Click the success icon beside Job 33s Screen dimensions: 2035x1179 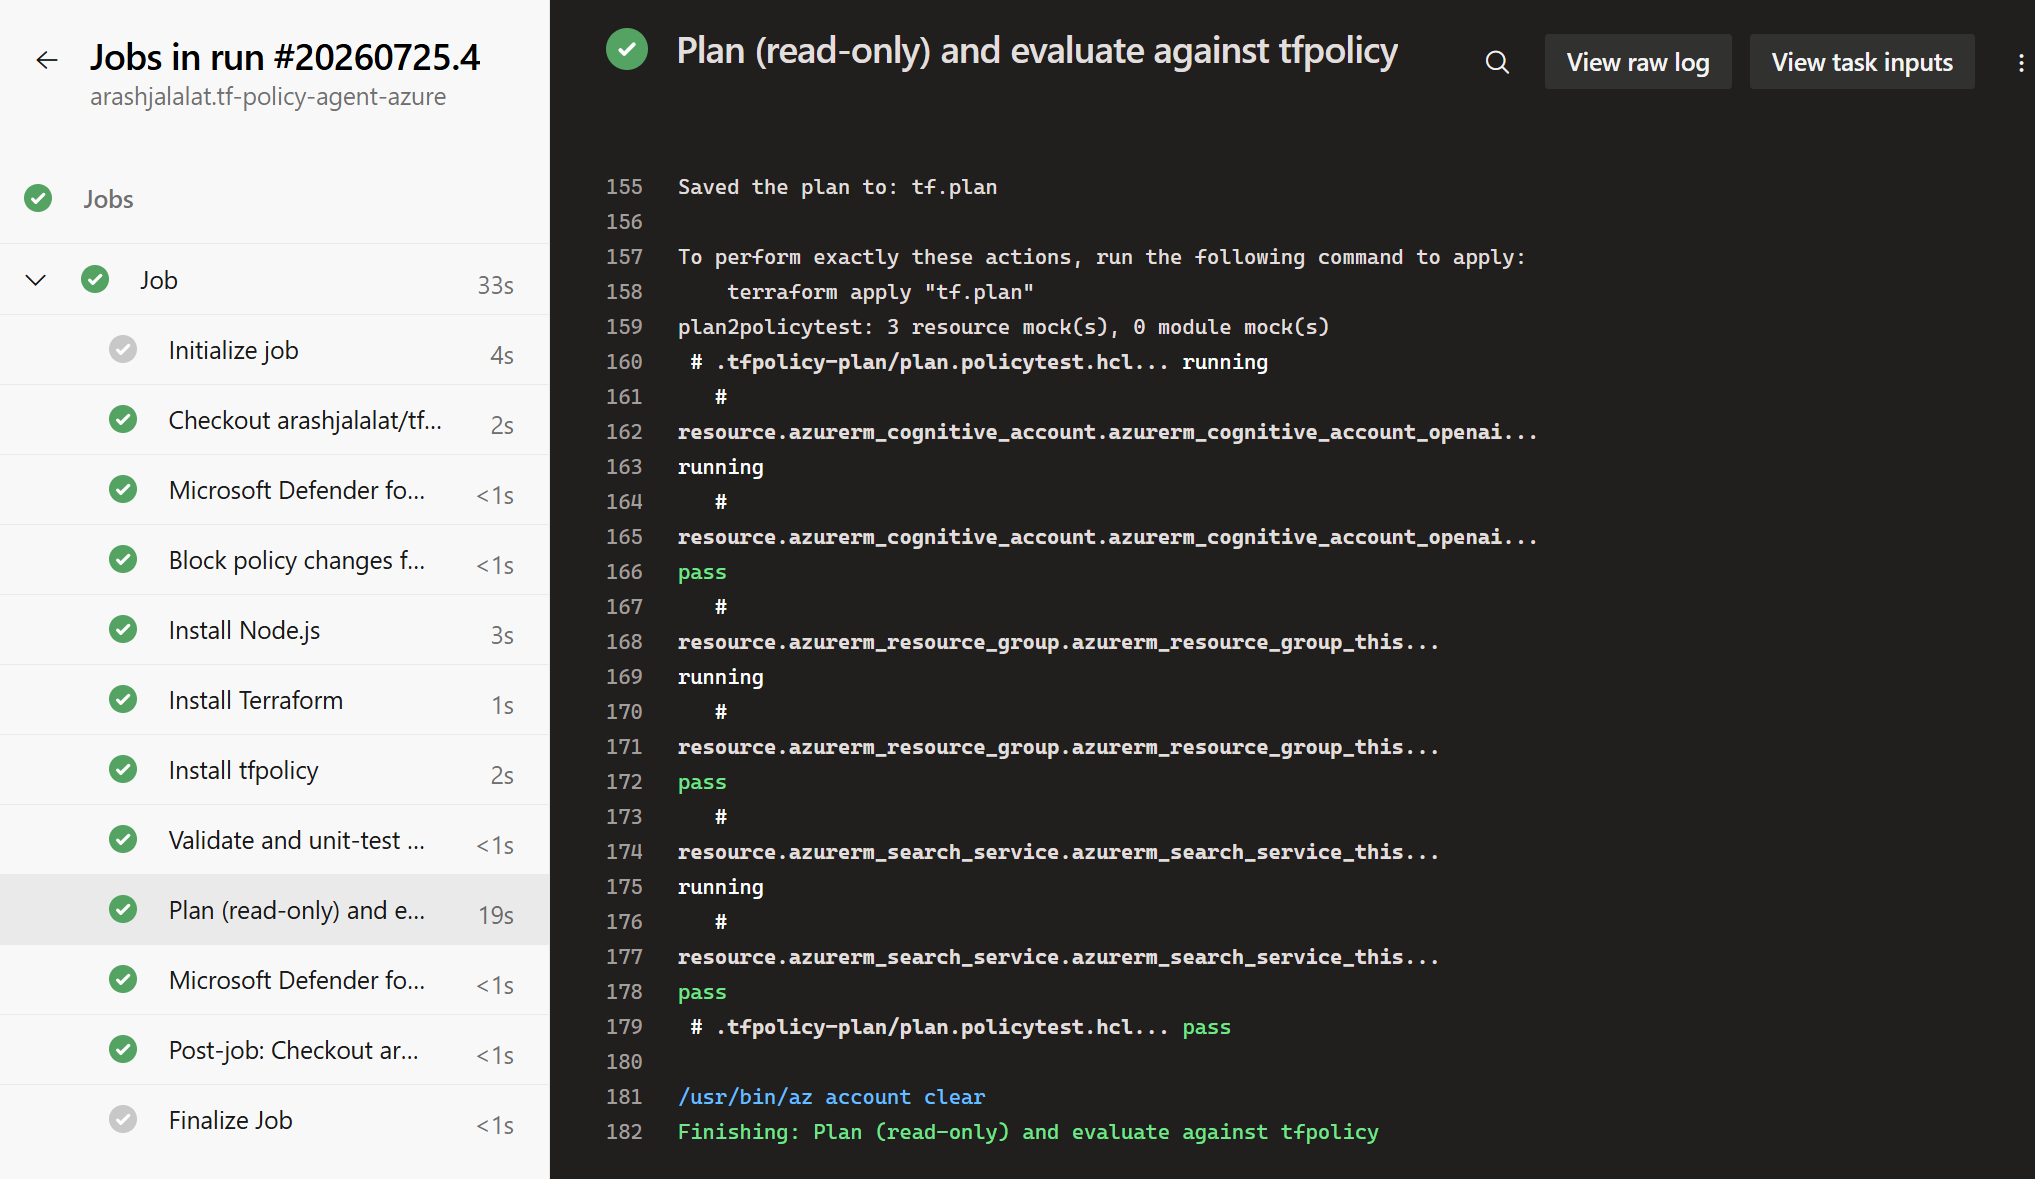click(95, 279)
